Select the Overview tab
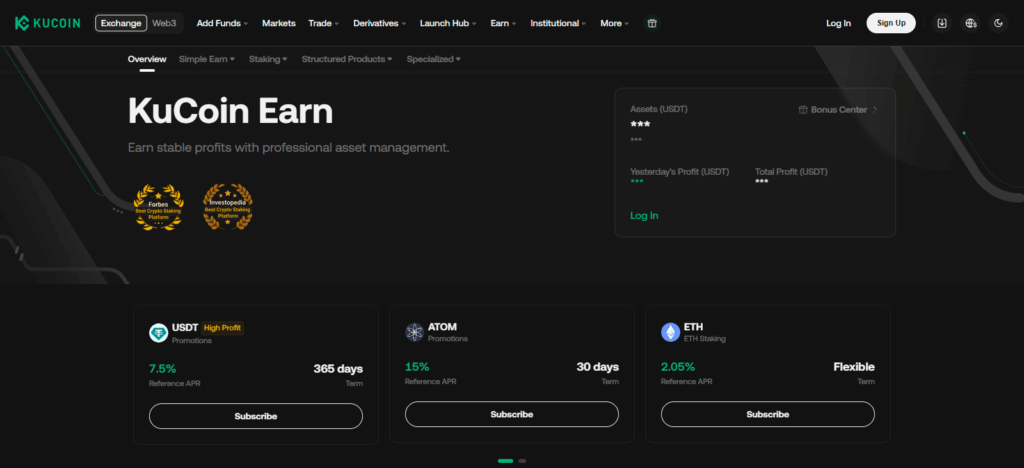The height and width of the screenshot is (468, 1024). pos(147,59)
